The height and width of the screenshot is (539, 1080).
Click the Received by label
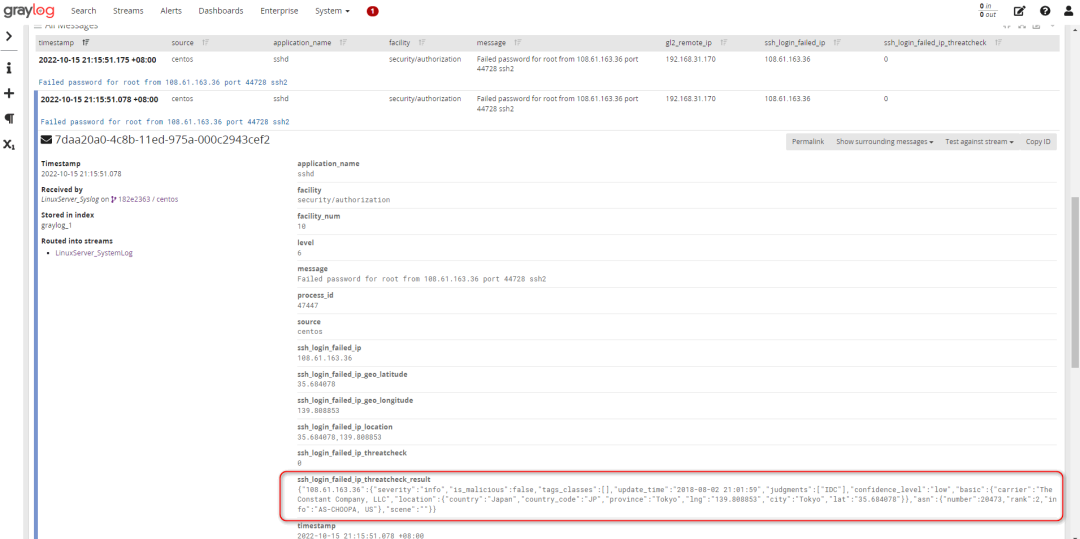(x=62, y=189)
